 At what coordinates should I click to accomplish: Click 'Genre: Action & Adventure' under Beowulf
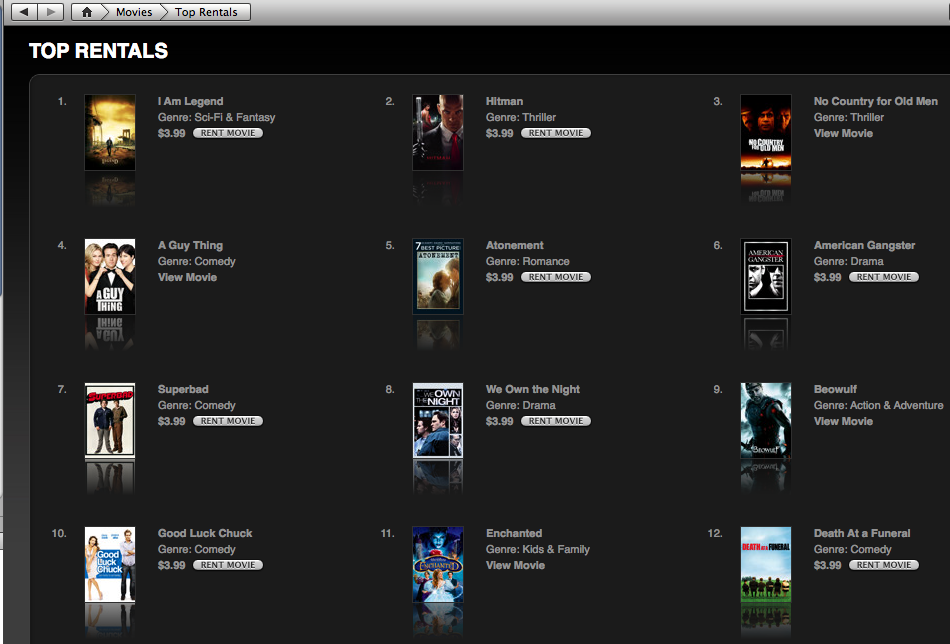(x=879, y=406)
